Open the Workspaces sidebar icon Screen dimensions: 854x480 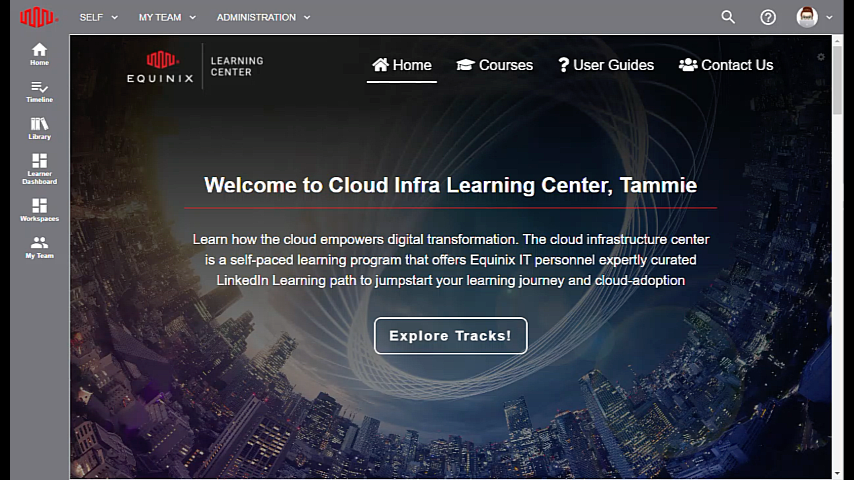(x=39, y=209)
